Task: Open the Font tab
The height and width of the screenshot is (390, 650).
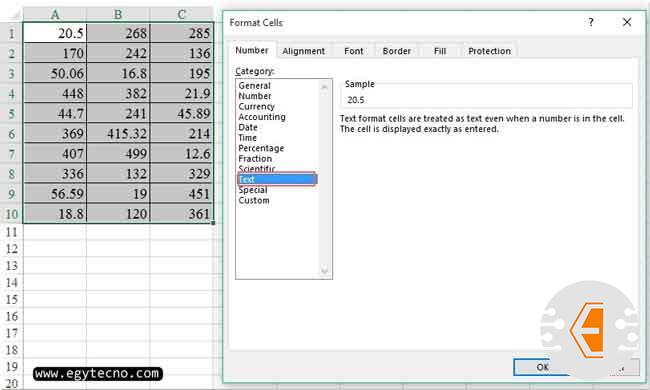Action: (353, 51)
